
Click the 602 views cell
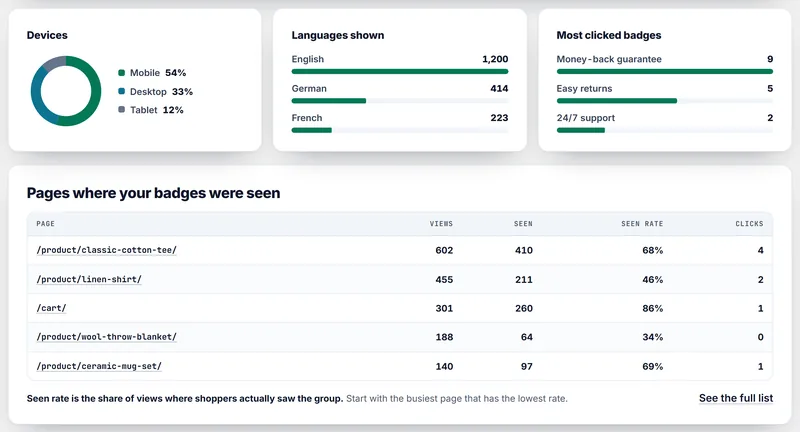click(x=444, y=250)
